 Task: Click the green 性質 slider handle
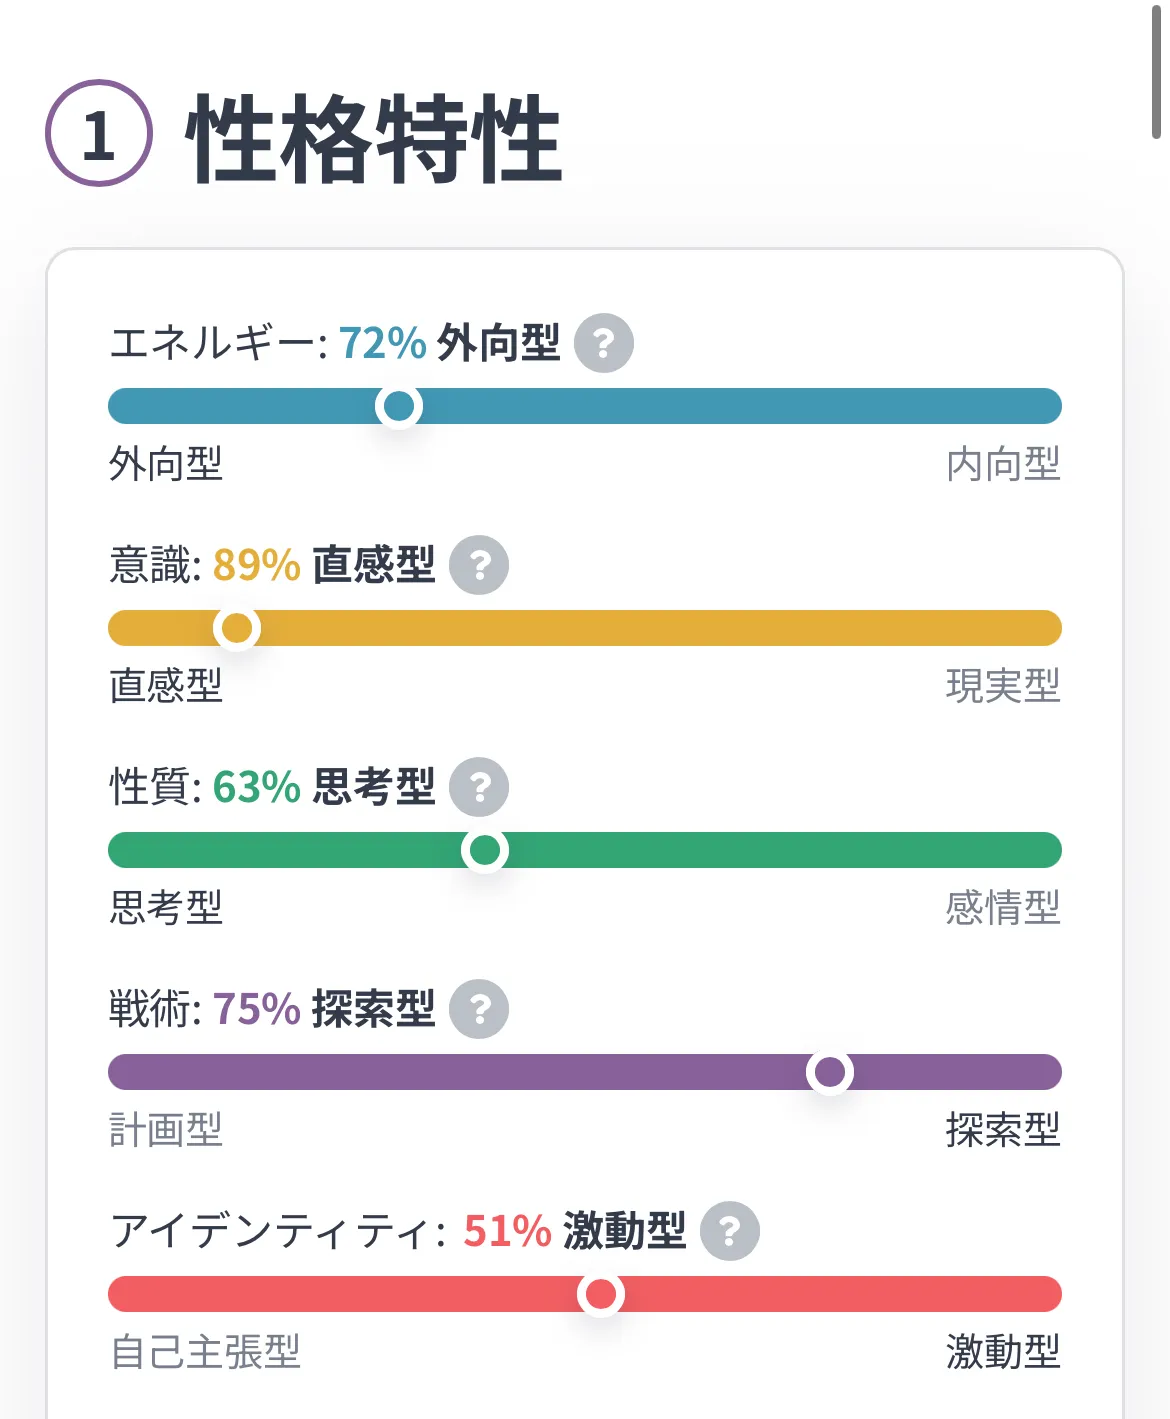coord(485,850)
